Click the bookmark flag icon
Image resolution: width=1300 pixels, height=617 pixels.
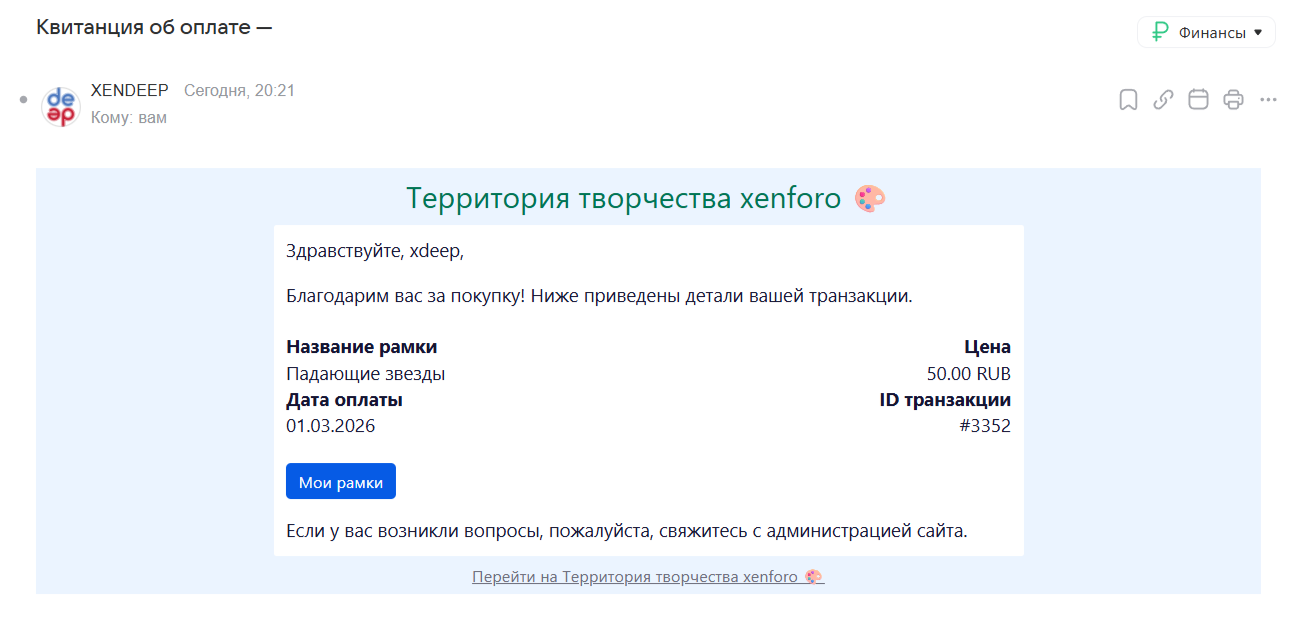[1128, 100]
